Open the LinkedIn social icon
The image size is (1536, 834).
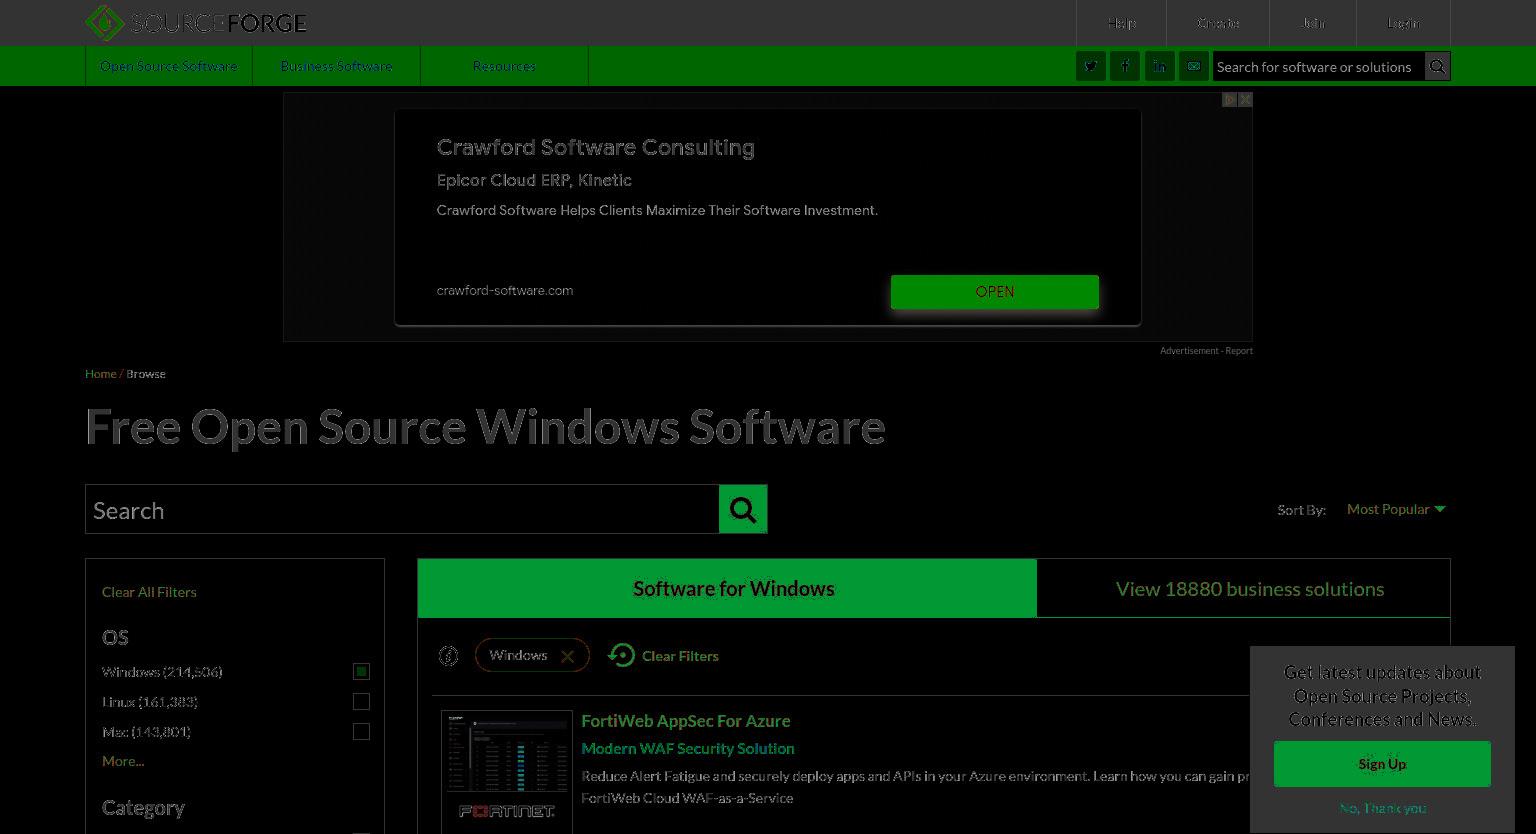tap(1159, 66)
